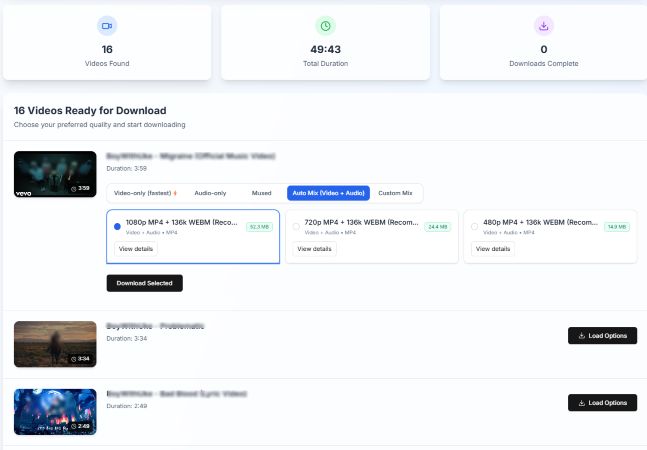This screenshot has height=450, width=647.
Task: Select the 480p MP4 + 136k WEBM radio option
Action: pyautogui.click(x=476, y=226)
